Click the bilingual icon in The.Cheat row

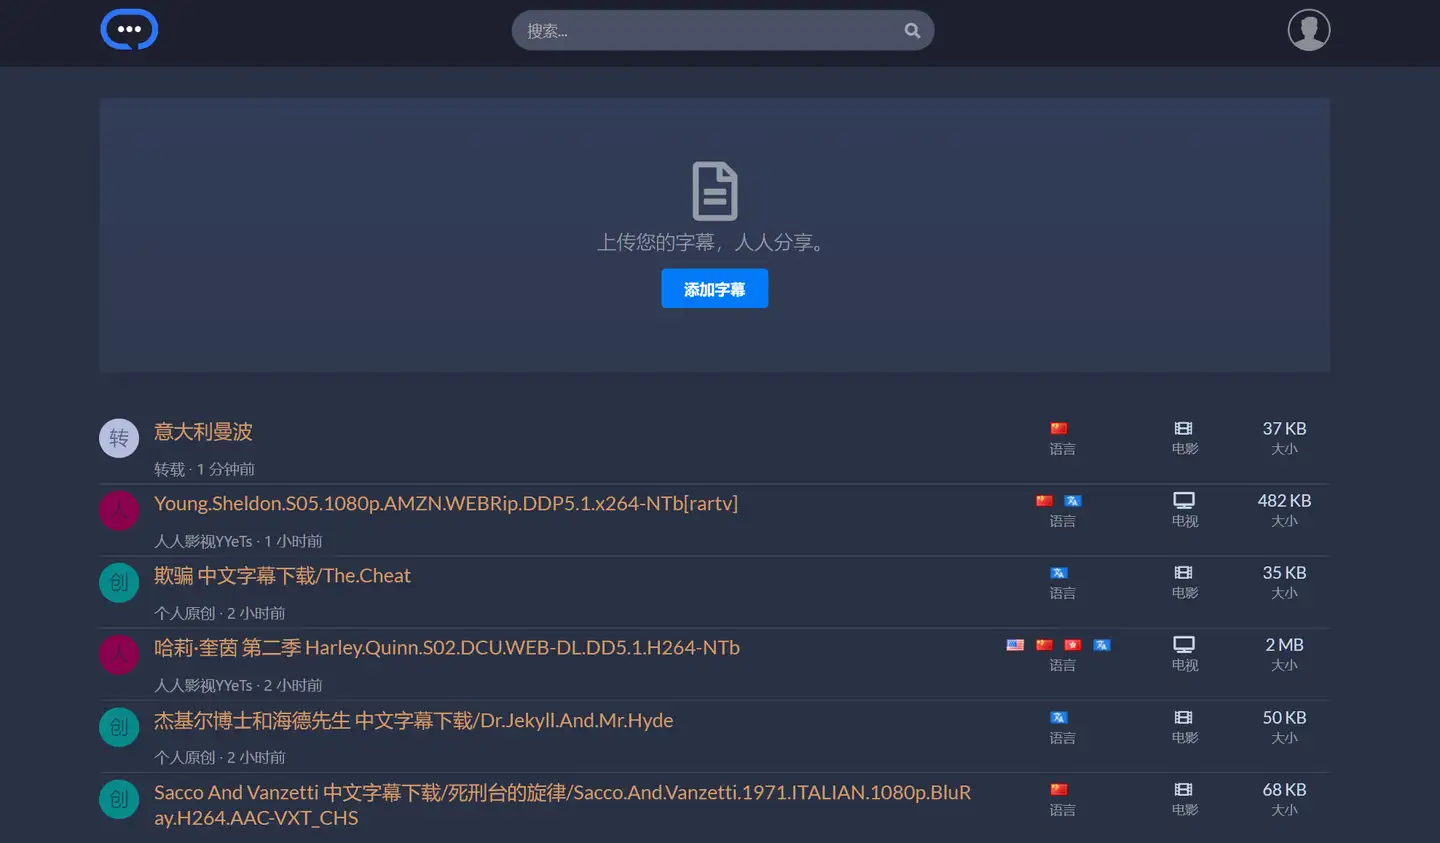[1059, 573]
